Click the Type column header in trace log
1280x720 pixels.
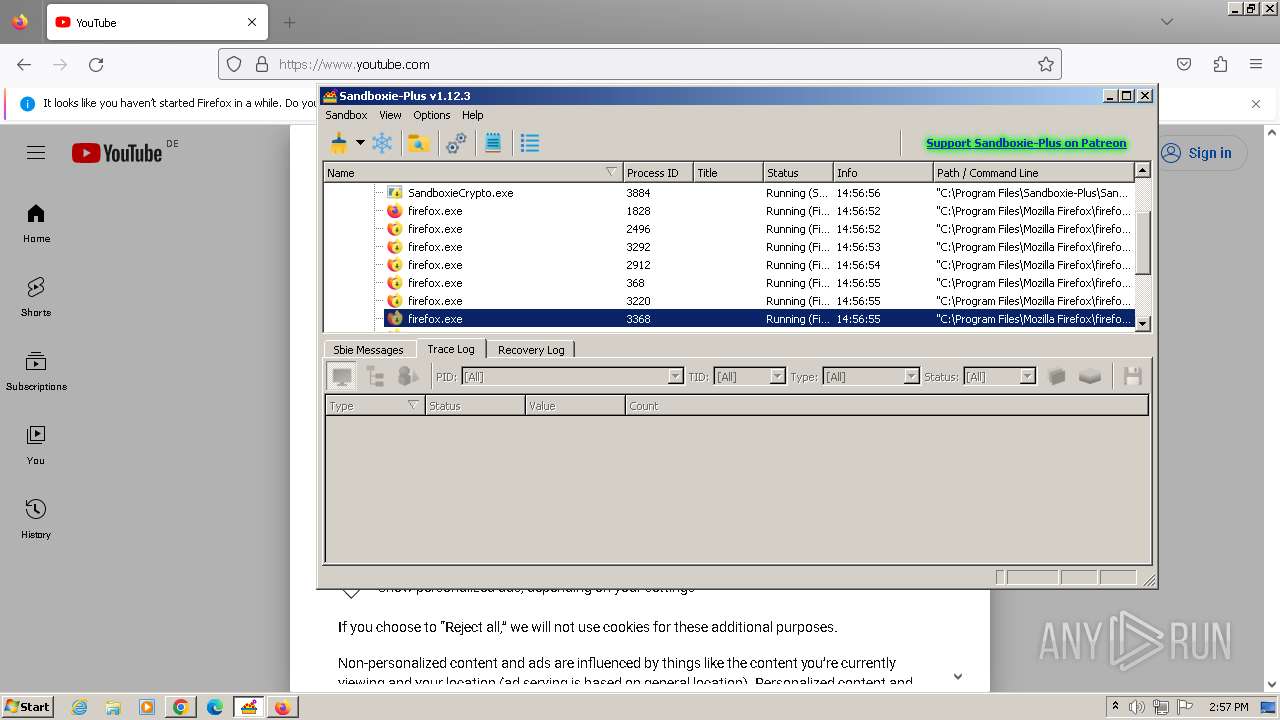click(x=375, y=406)
